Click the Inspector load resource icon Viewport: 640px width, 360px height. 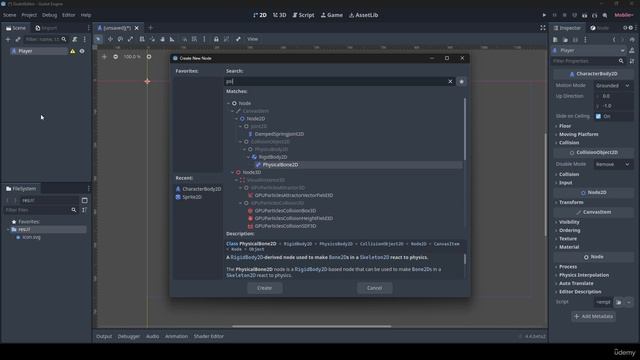pyautogui.click(x=565, y=40)
